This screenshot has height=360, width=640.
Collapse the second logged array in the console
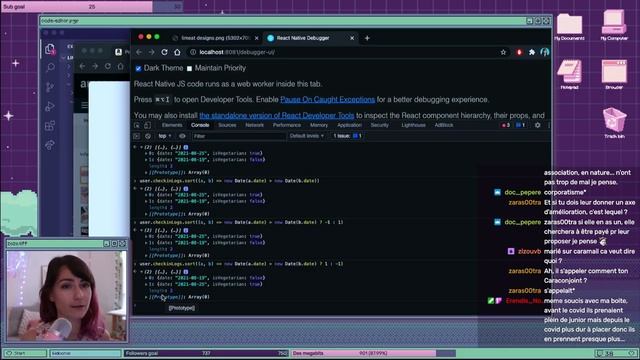pos(141,189)
